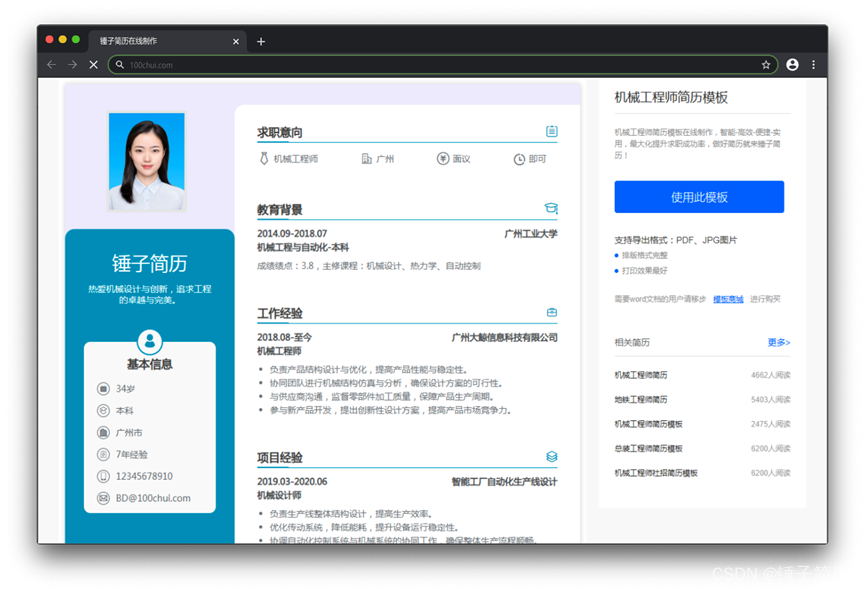This screenshot has height=593, width=865.
Task: Click the 机械工程与自动化-本科 major text
Action: click(x=303, y=248)
